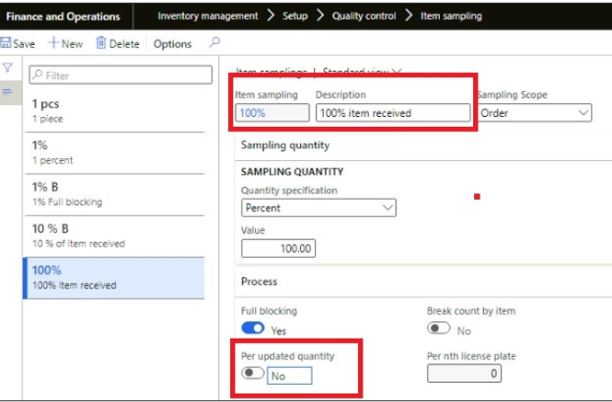
Task: Go to Setup breadcrumb
Action: pyautogui.click(x=295, y=16)
